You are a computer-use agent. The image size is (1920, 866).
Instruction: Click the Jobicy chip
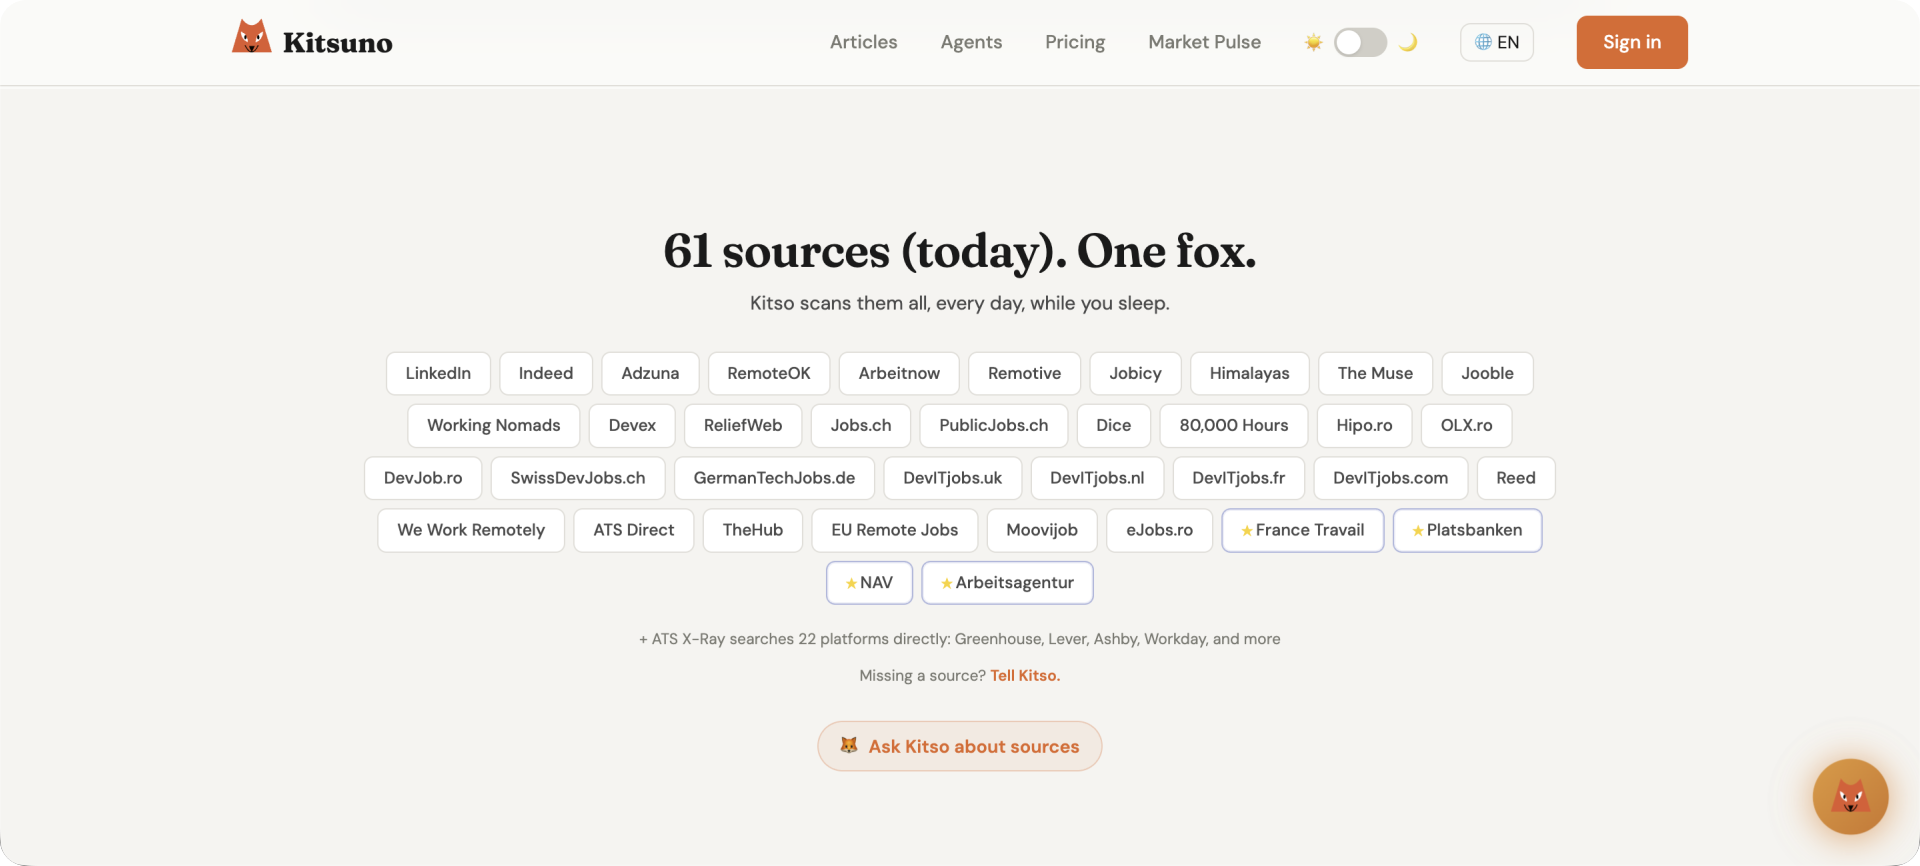1135,373
